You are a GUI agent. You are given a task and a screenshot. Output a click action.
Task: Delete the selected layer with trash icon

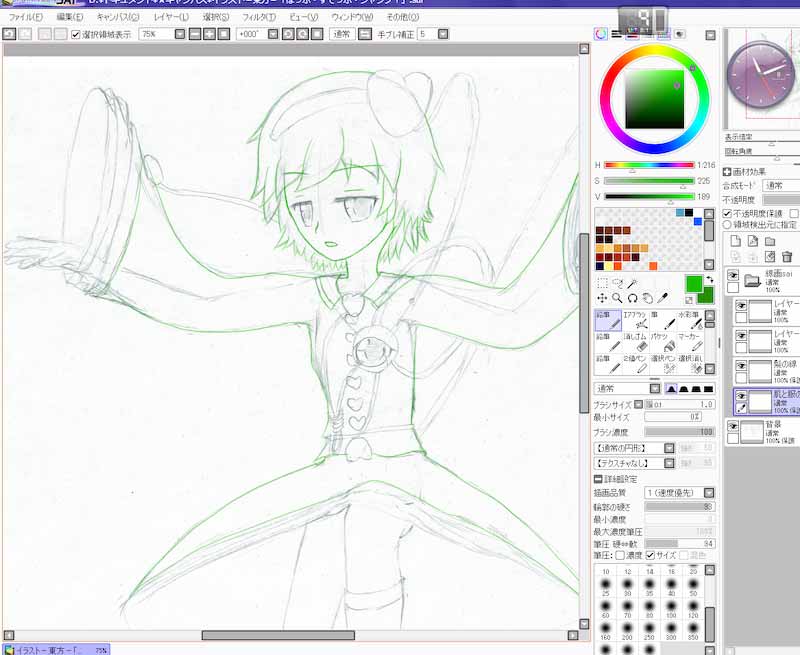[x=787, y=257]
